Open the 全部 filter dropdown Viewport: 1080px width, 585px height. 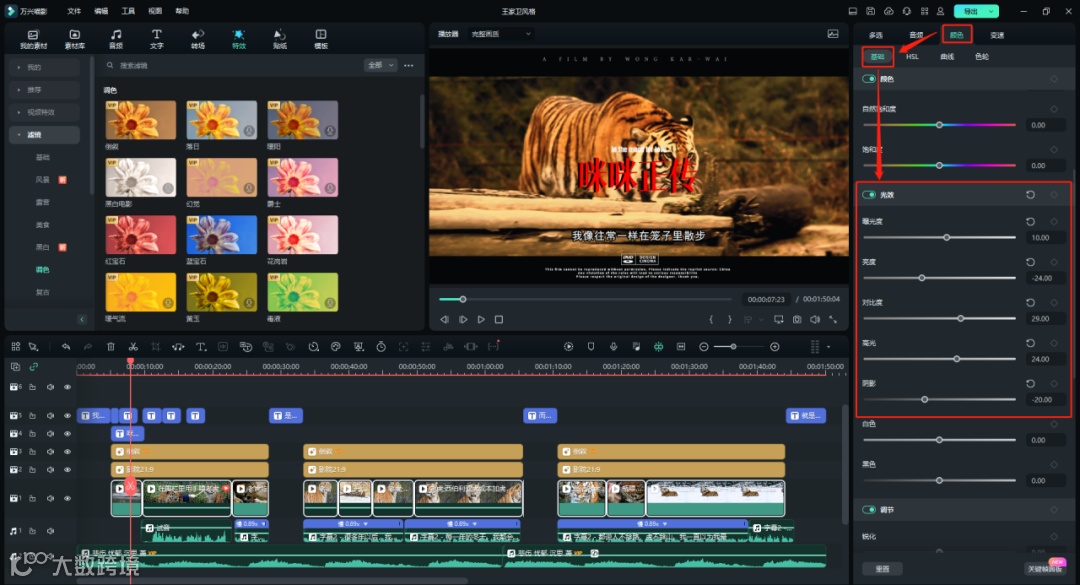(x=380, y=65)
